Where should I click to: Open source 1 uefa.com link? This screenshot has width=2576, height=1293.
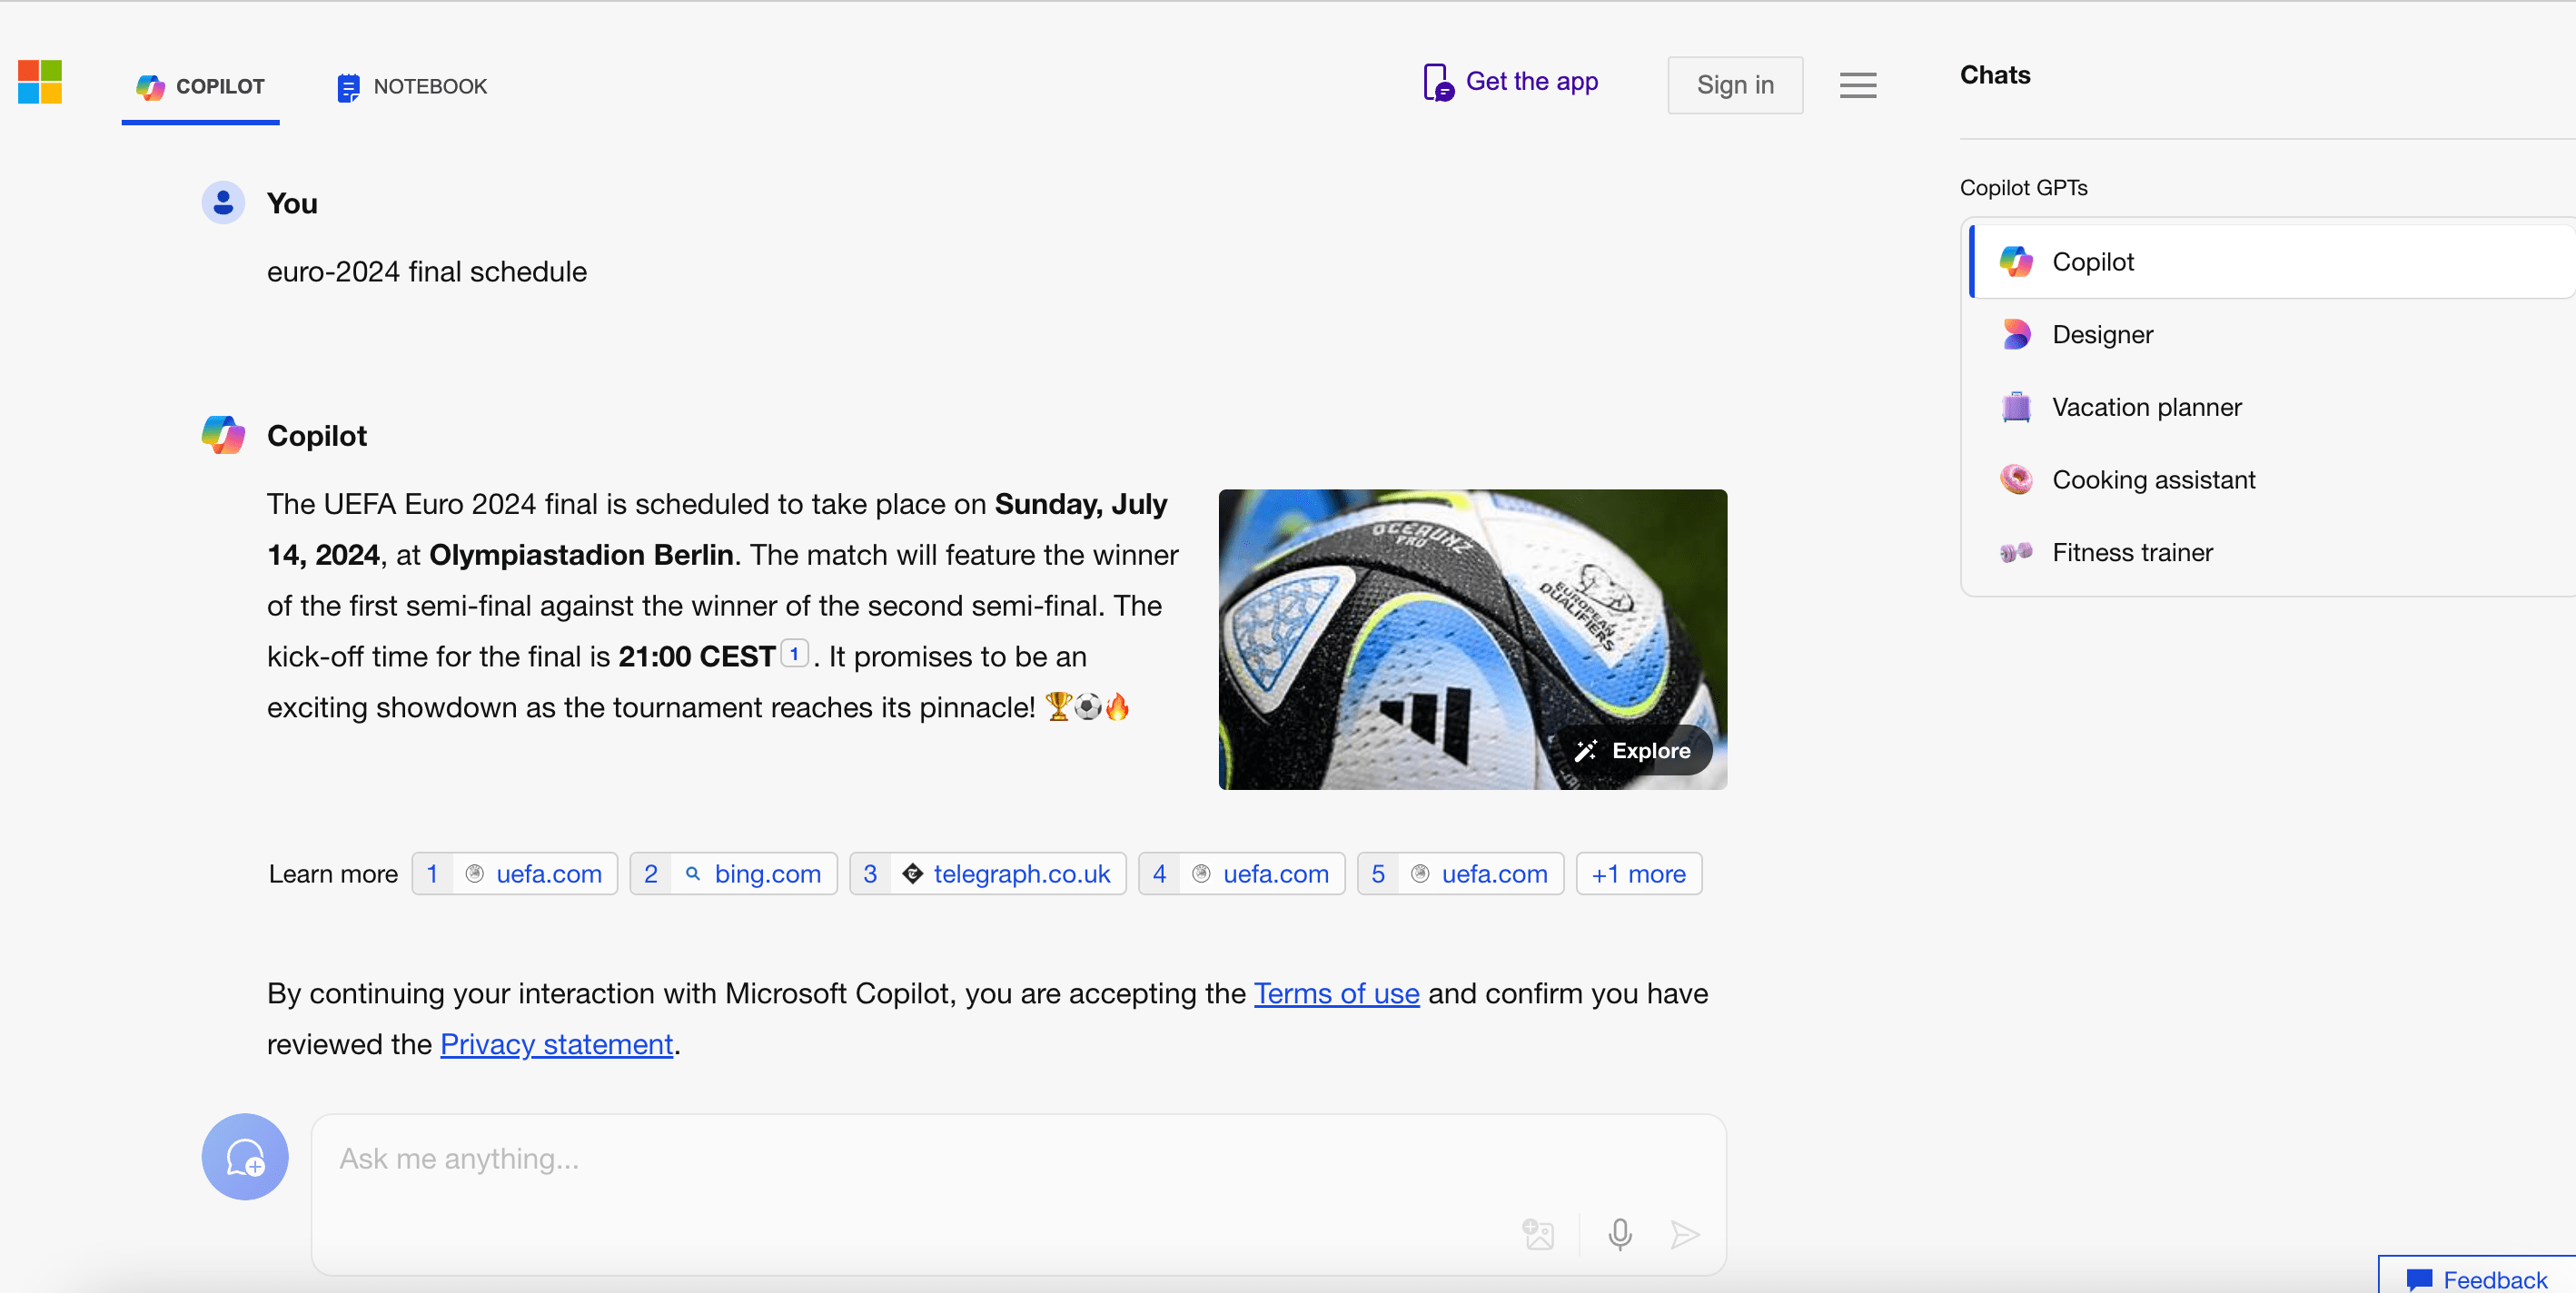pos(515,874)
